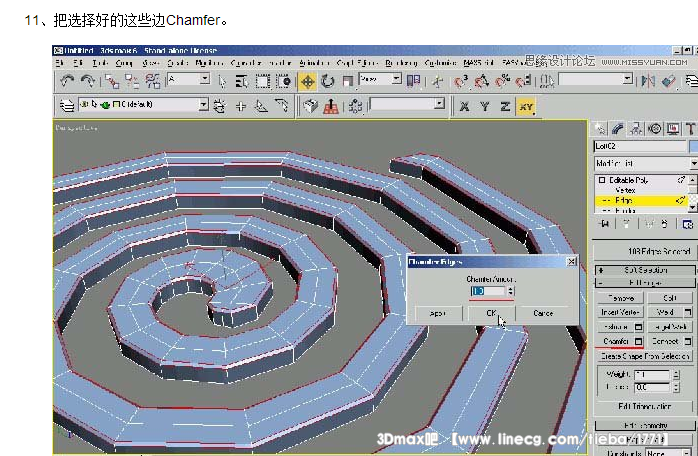
Task: Click the Remove edge button
Action: click(620, 297)
